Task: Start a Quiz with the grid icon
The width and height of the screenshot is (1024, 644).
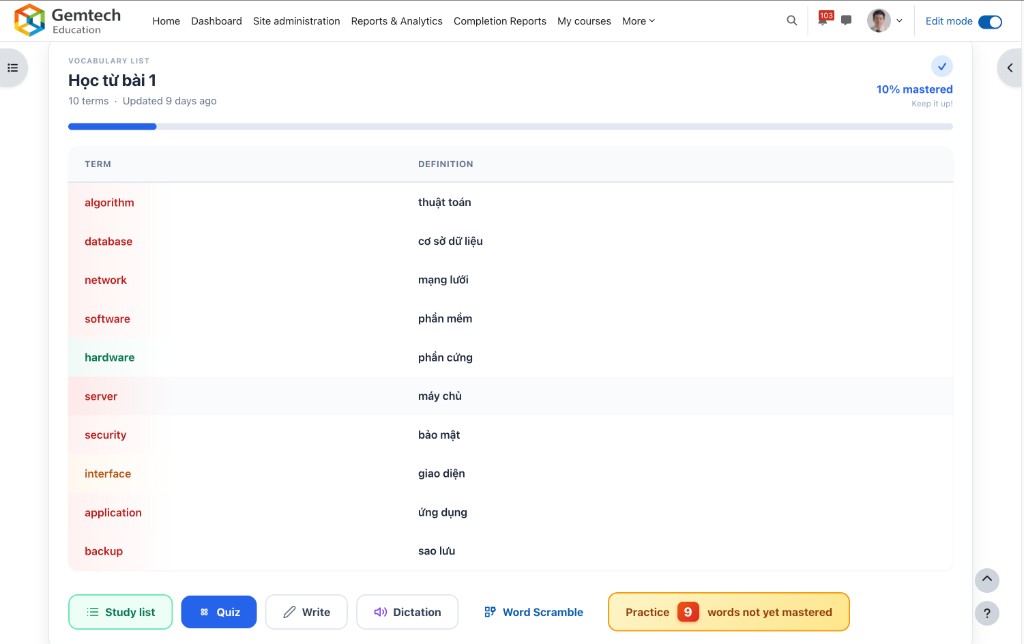Action: (x=218, y=611)
